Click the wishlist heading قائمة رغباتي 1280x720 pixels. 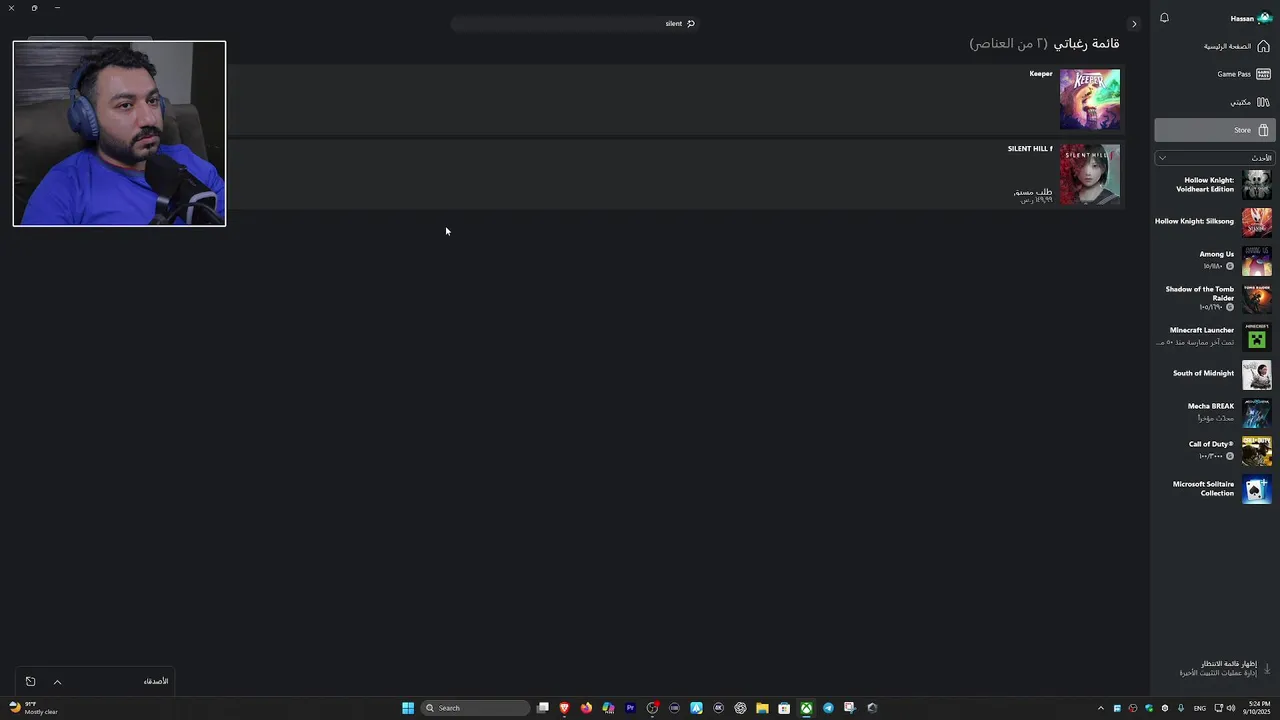(1086, 43)
